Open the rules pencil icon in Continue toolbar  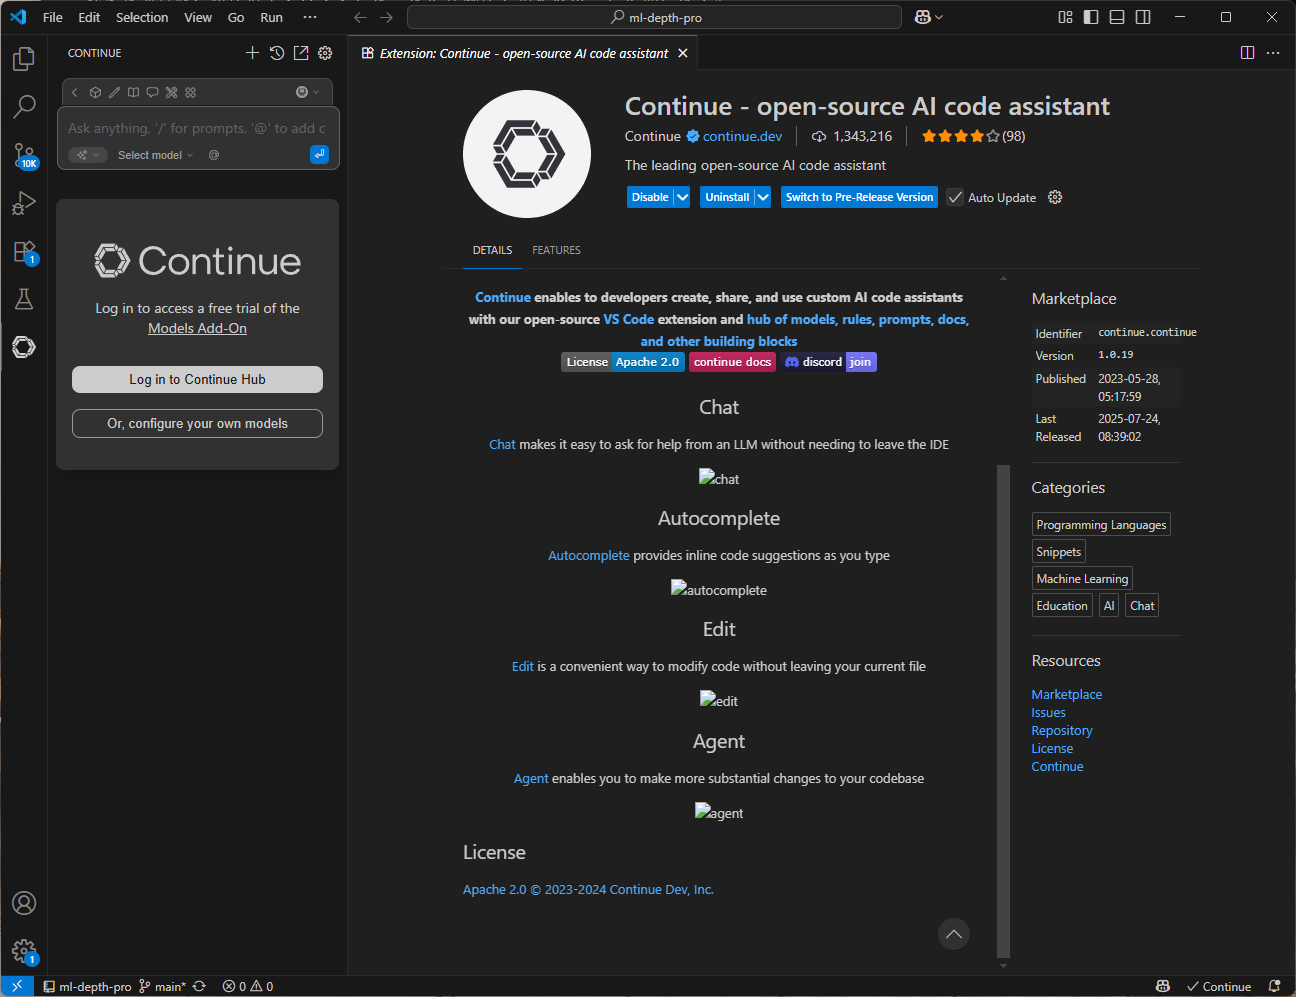tap(114, 92)
